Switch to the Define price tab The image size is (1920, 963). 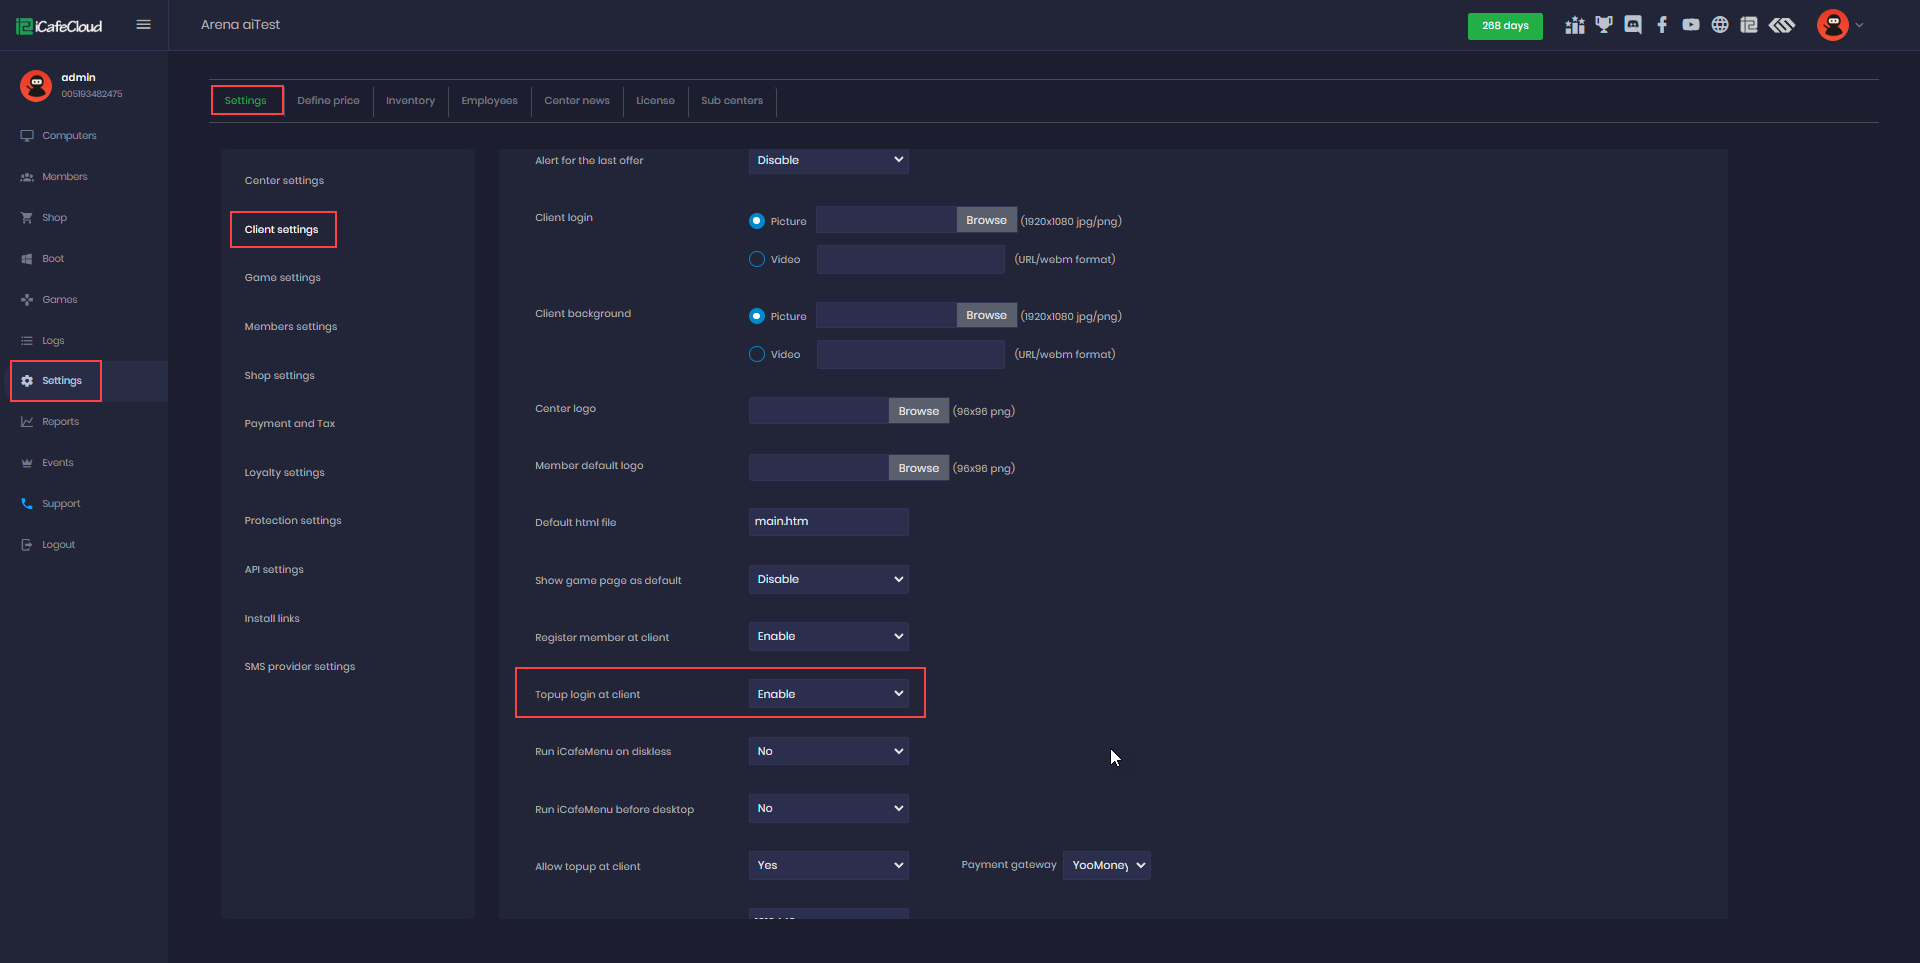coord(328,101)
